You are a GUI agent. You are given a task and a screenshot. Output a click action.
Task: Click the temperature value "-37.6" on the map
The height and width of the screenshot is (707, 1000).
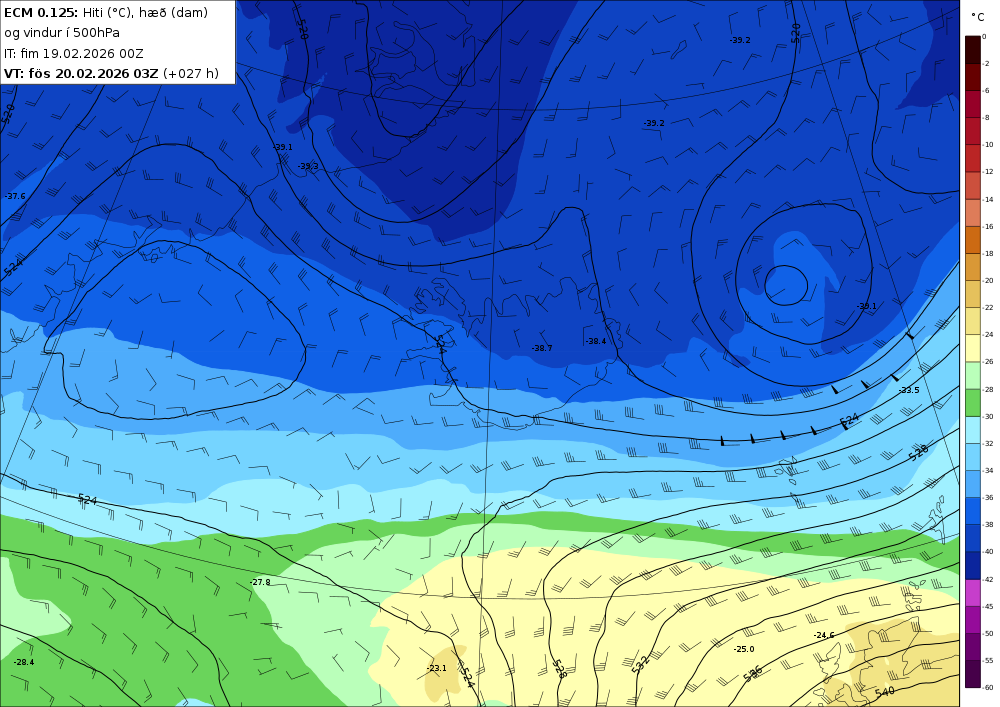click(x=15, y=196)
